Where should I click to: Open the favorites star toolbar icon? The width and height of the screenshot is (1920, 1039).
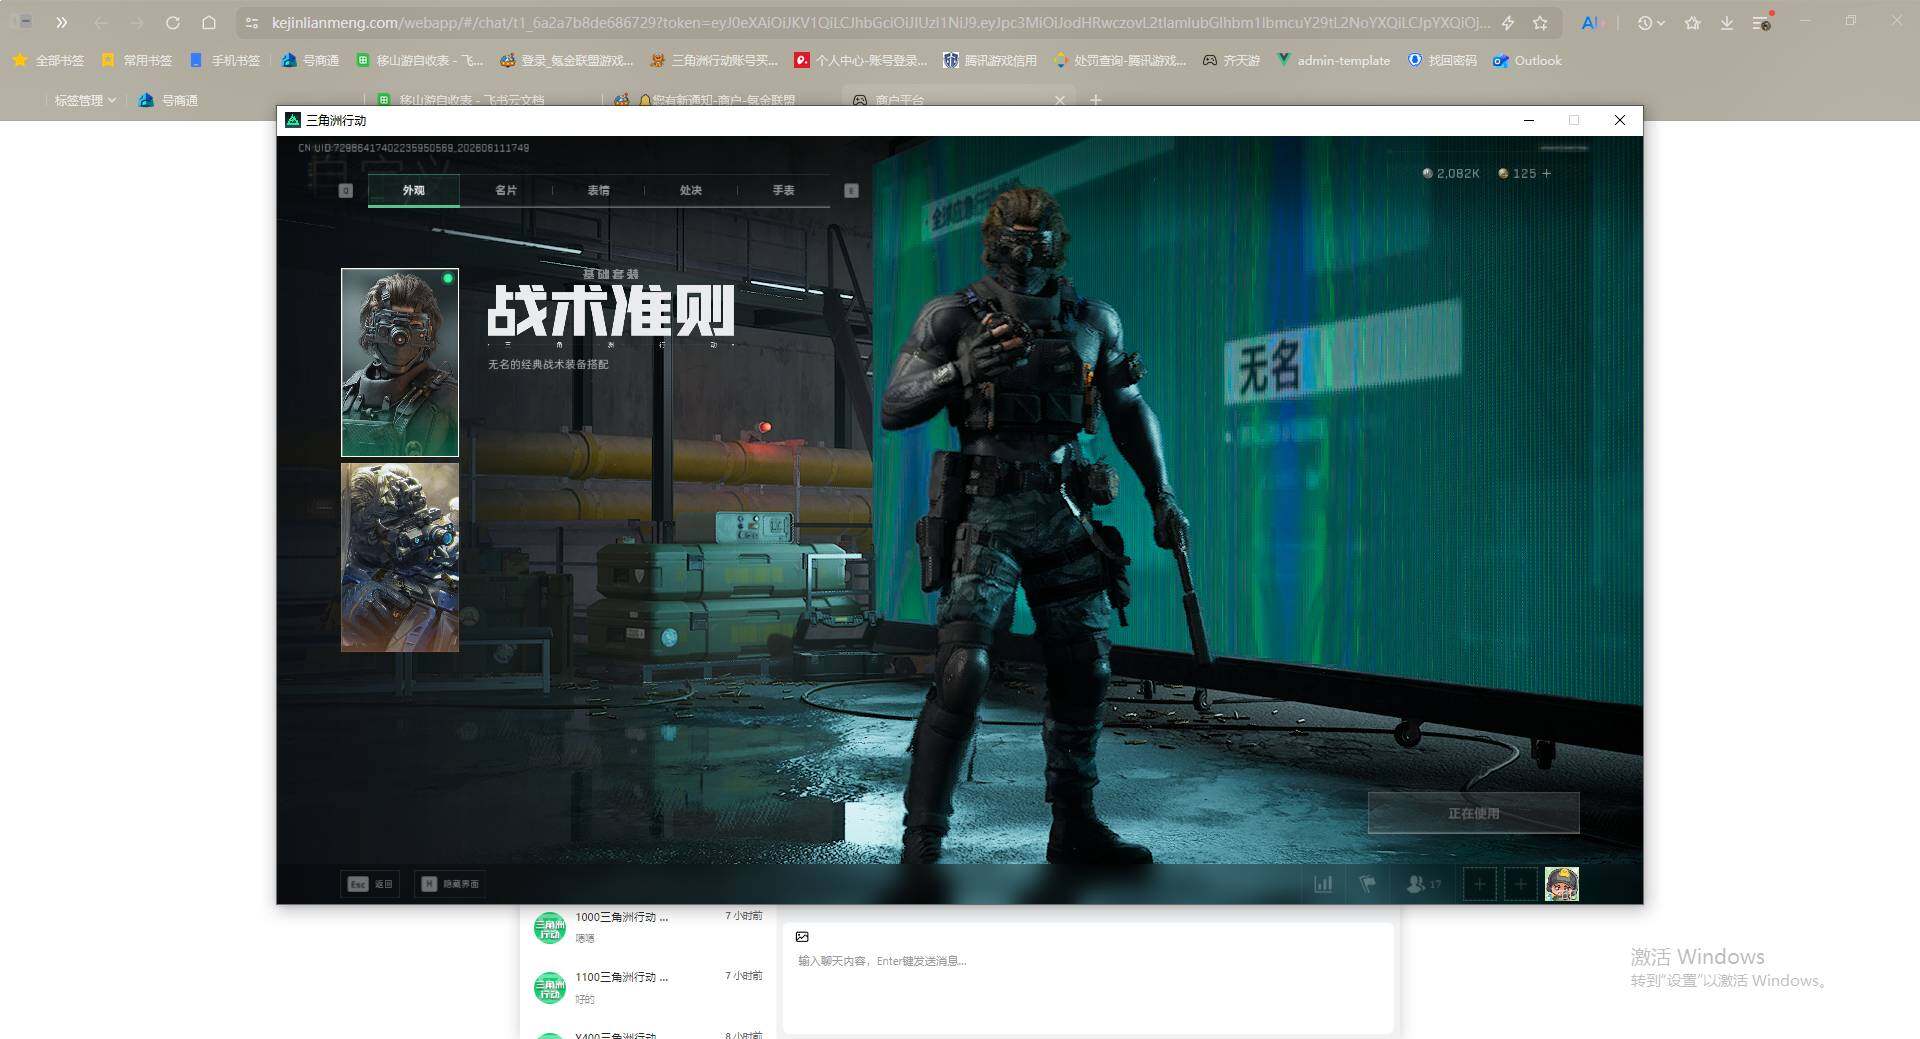coord(1692,22)
